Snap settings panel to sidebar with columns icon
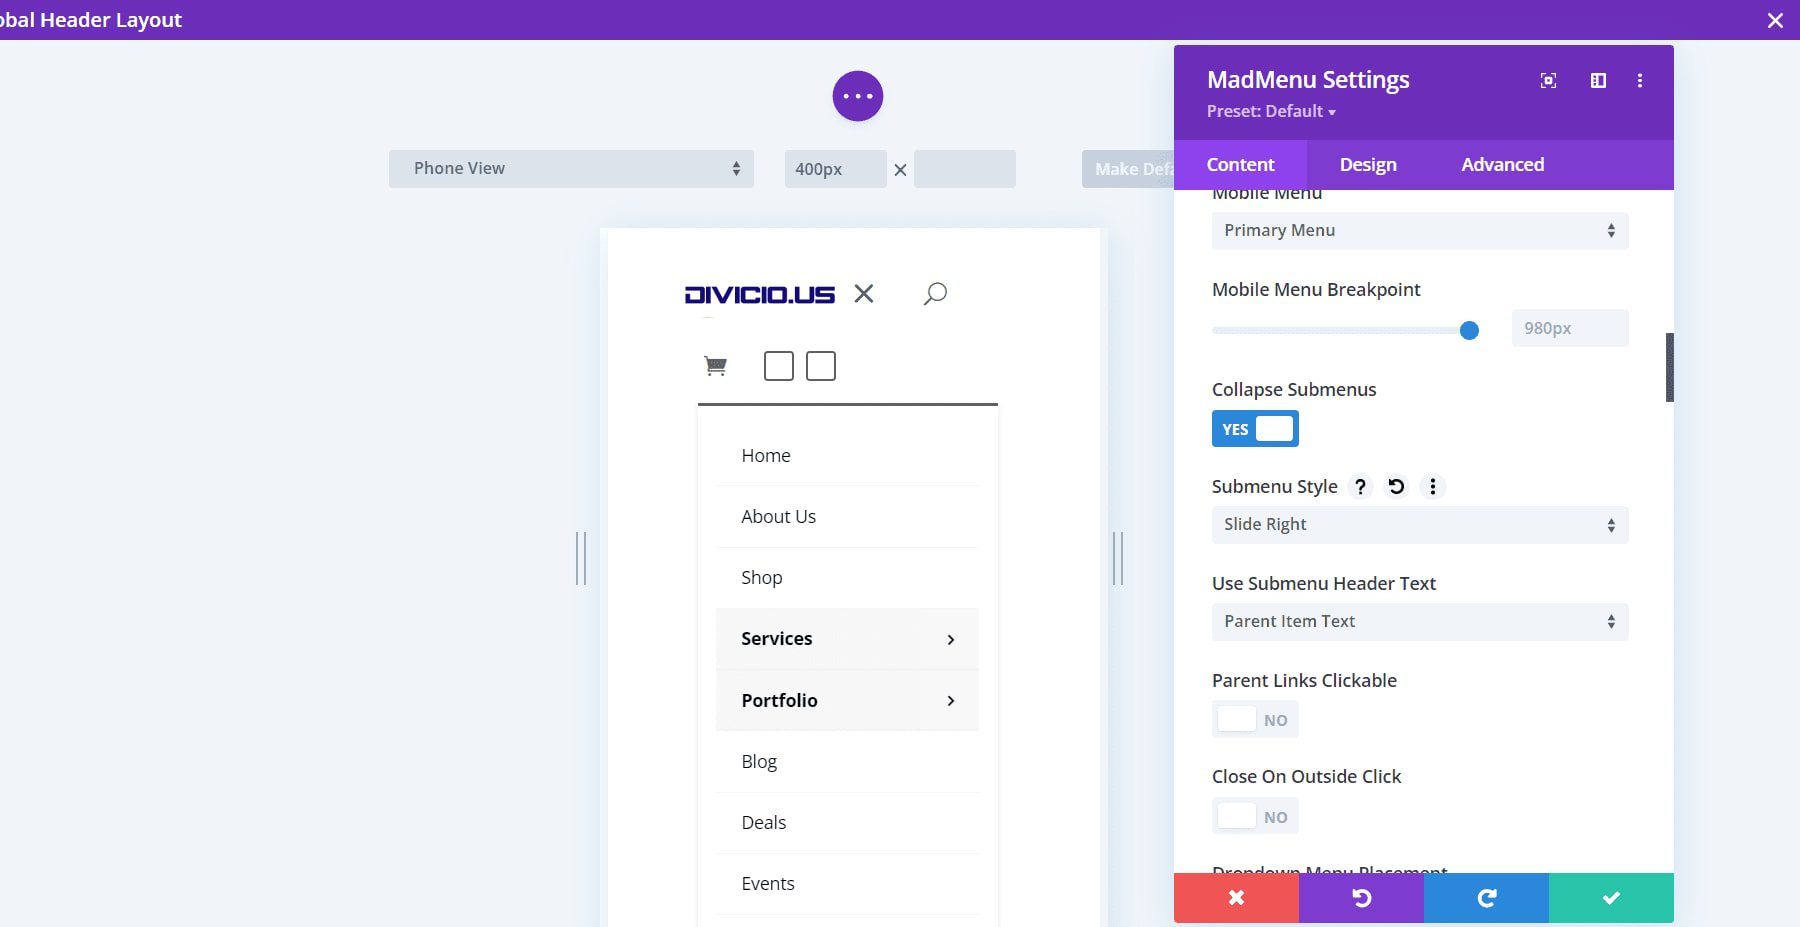The height and width of the screenshot is (927, 1800). pos(1598,81)
